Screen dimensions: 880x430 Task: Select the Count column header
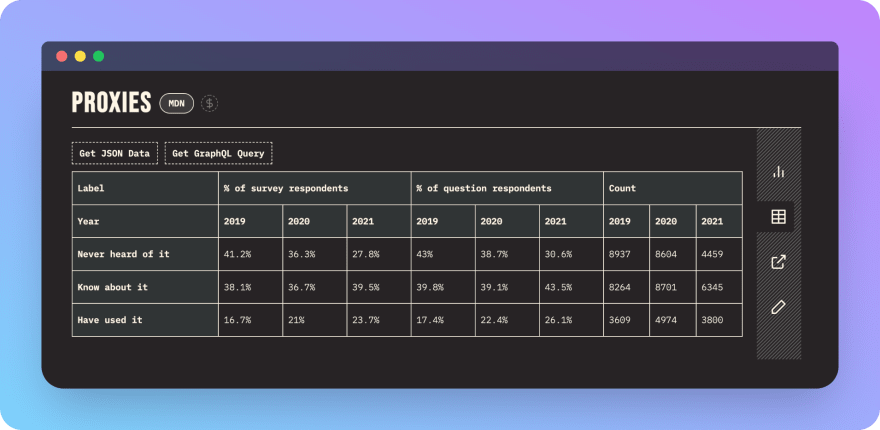pyautogui.click(x=673, y=188)
